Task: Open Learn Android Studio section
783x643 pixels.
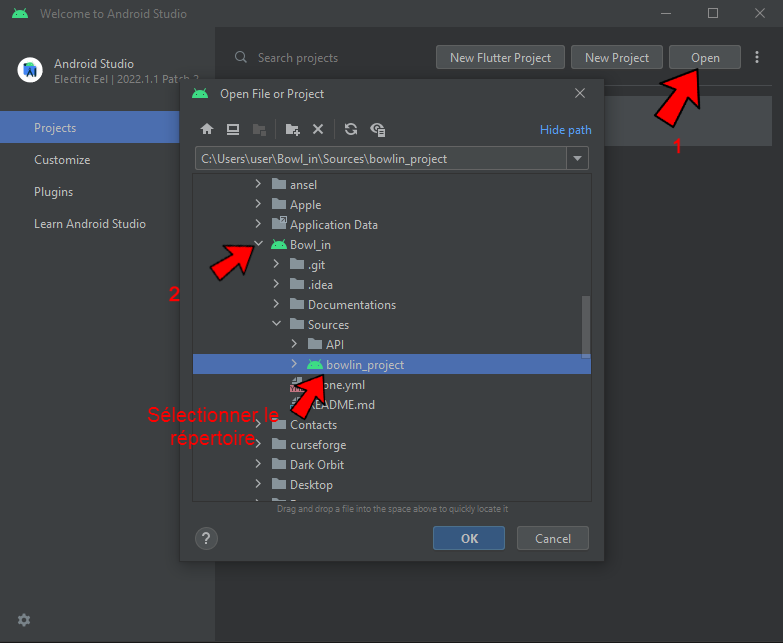Action: click(x=90, y=224)
